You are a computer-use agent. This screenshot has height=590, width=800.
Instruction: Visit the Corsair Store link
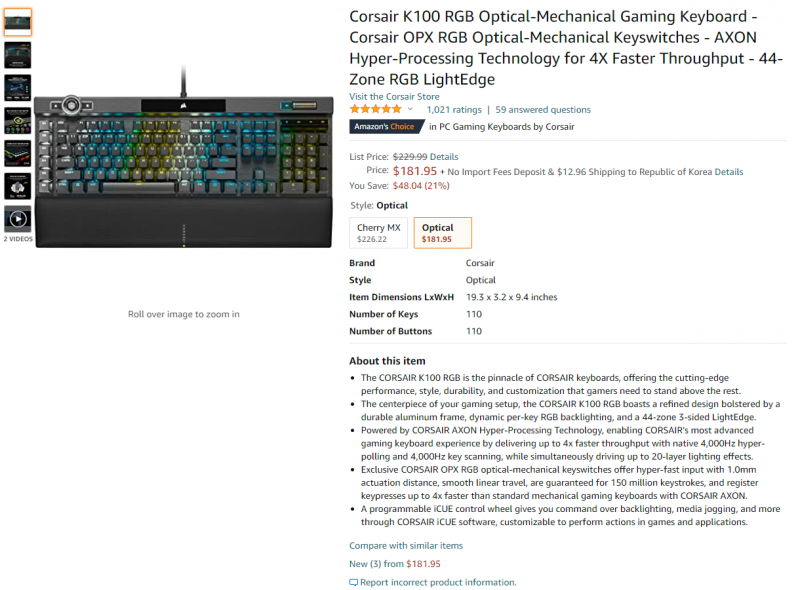pos(394,96)
